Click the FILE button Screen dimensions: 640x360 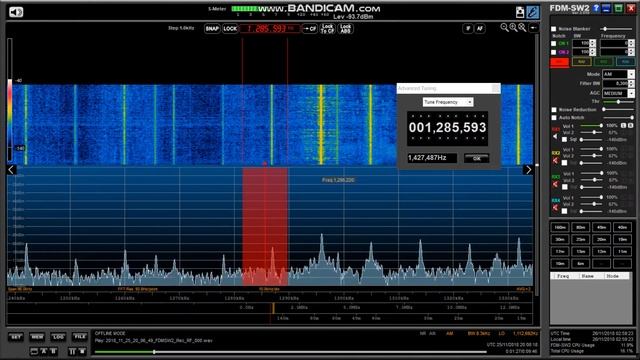(x=80, y=337)
